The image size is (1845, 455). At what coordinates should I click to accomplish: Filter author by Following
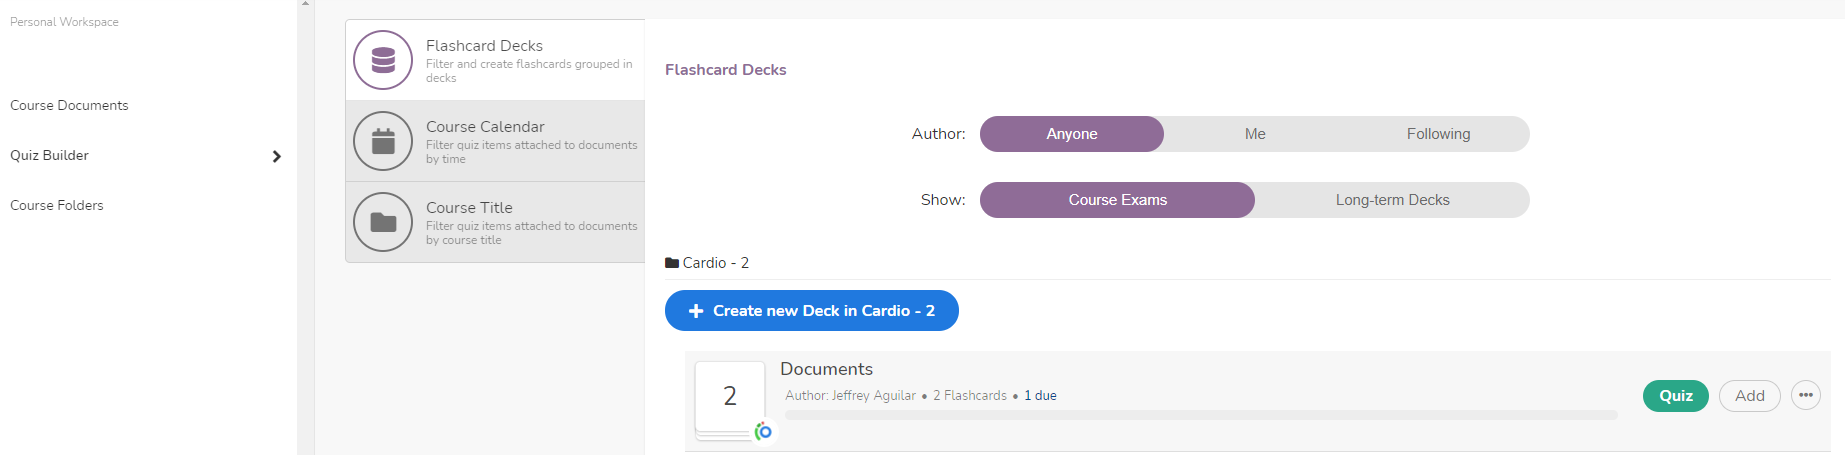1438,134
